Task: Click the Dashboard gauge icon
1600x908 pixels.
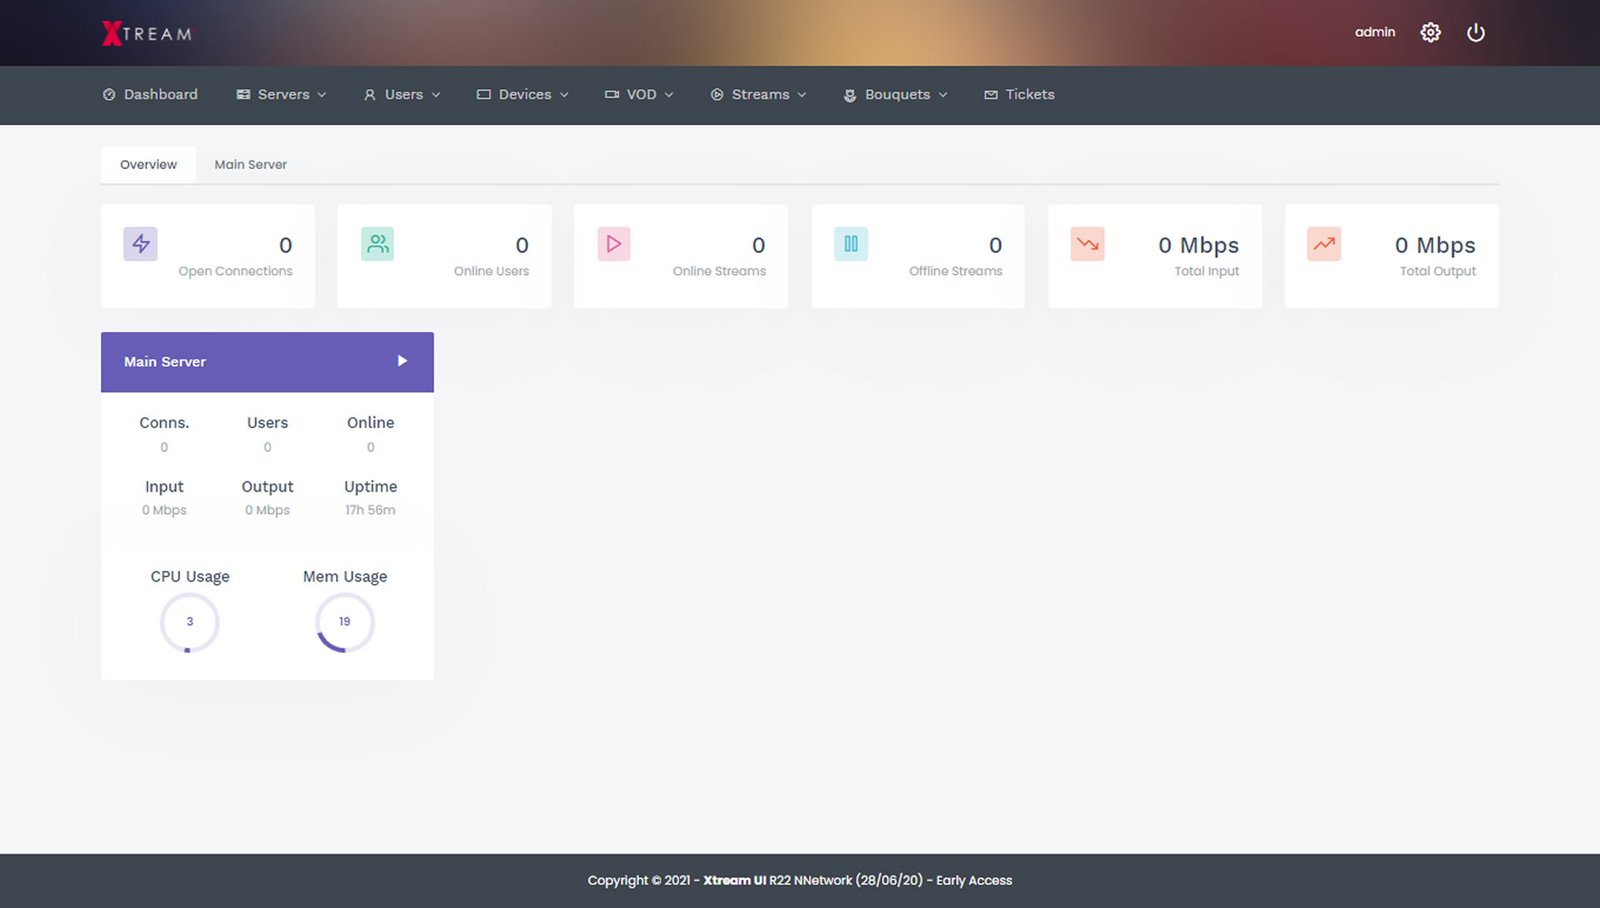Action: coord(109,95)
